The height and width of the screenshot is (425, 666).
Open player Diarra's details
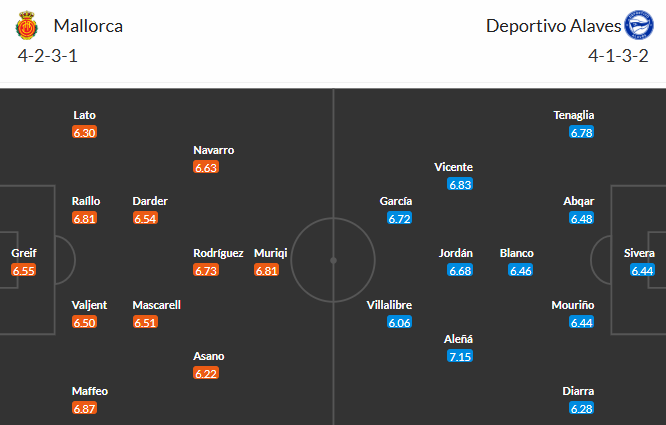pos(580,391)
